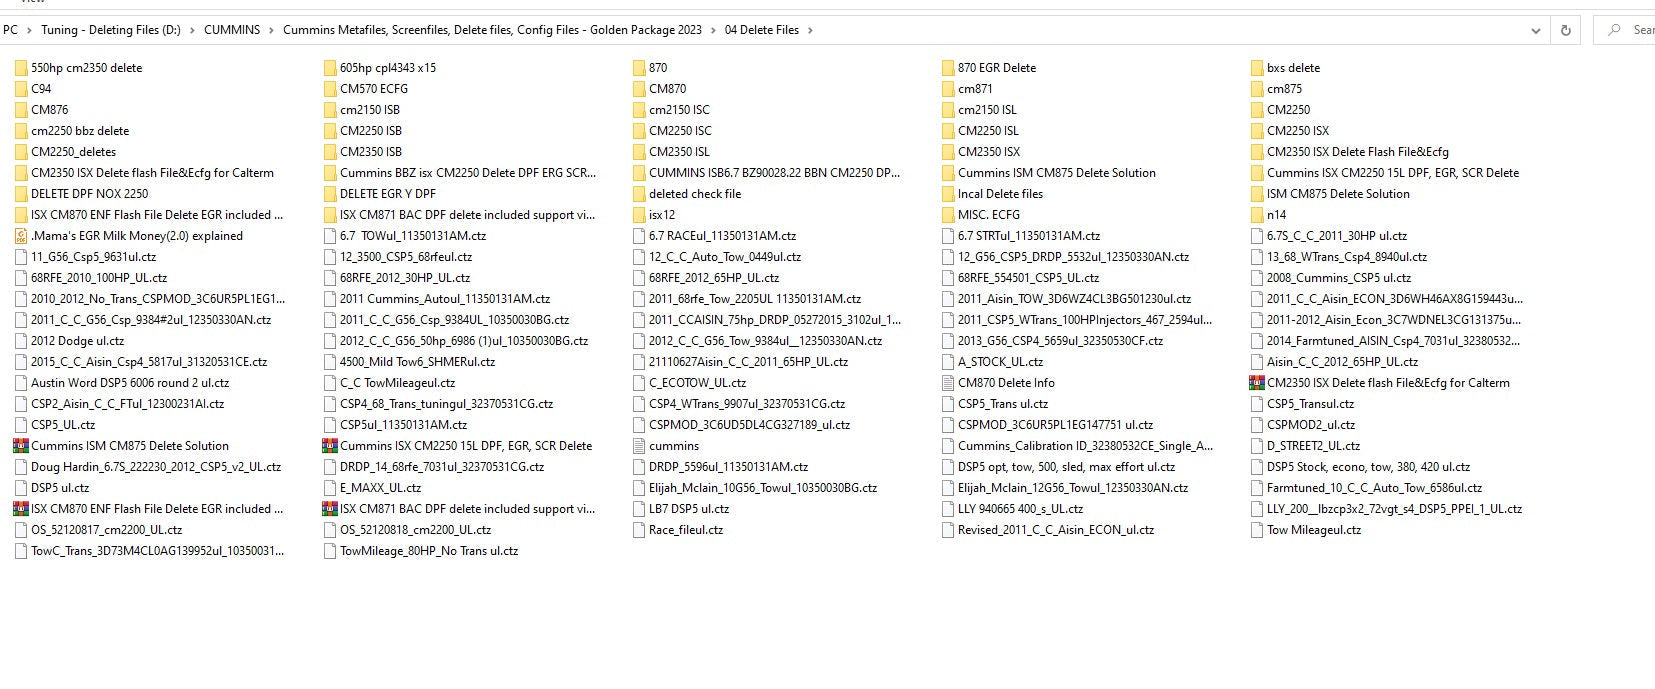
Task: Click the Race_fileul.ctz file icon
Action: click(x=640, y=530)
